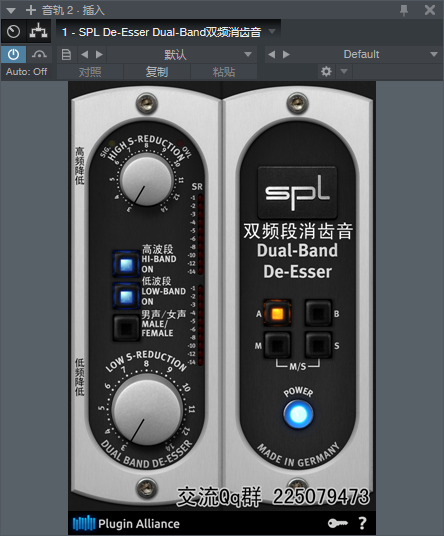444x536 pixels.
Task: Click the automation mode arc icon
Action: (x=39, y=55)
